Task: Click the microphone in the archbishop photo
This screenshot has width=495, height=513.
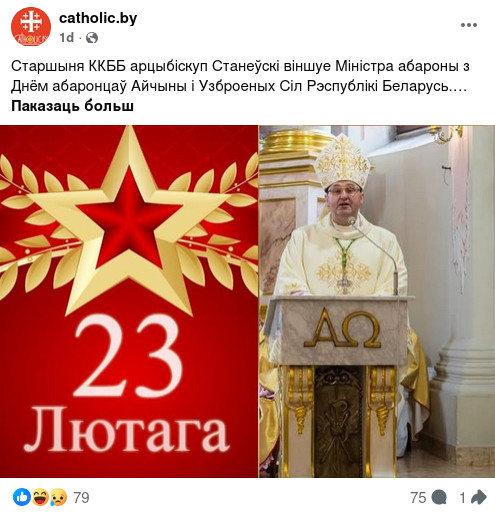Action: click(352, 222)
